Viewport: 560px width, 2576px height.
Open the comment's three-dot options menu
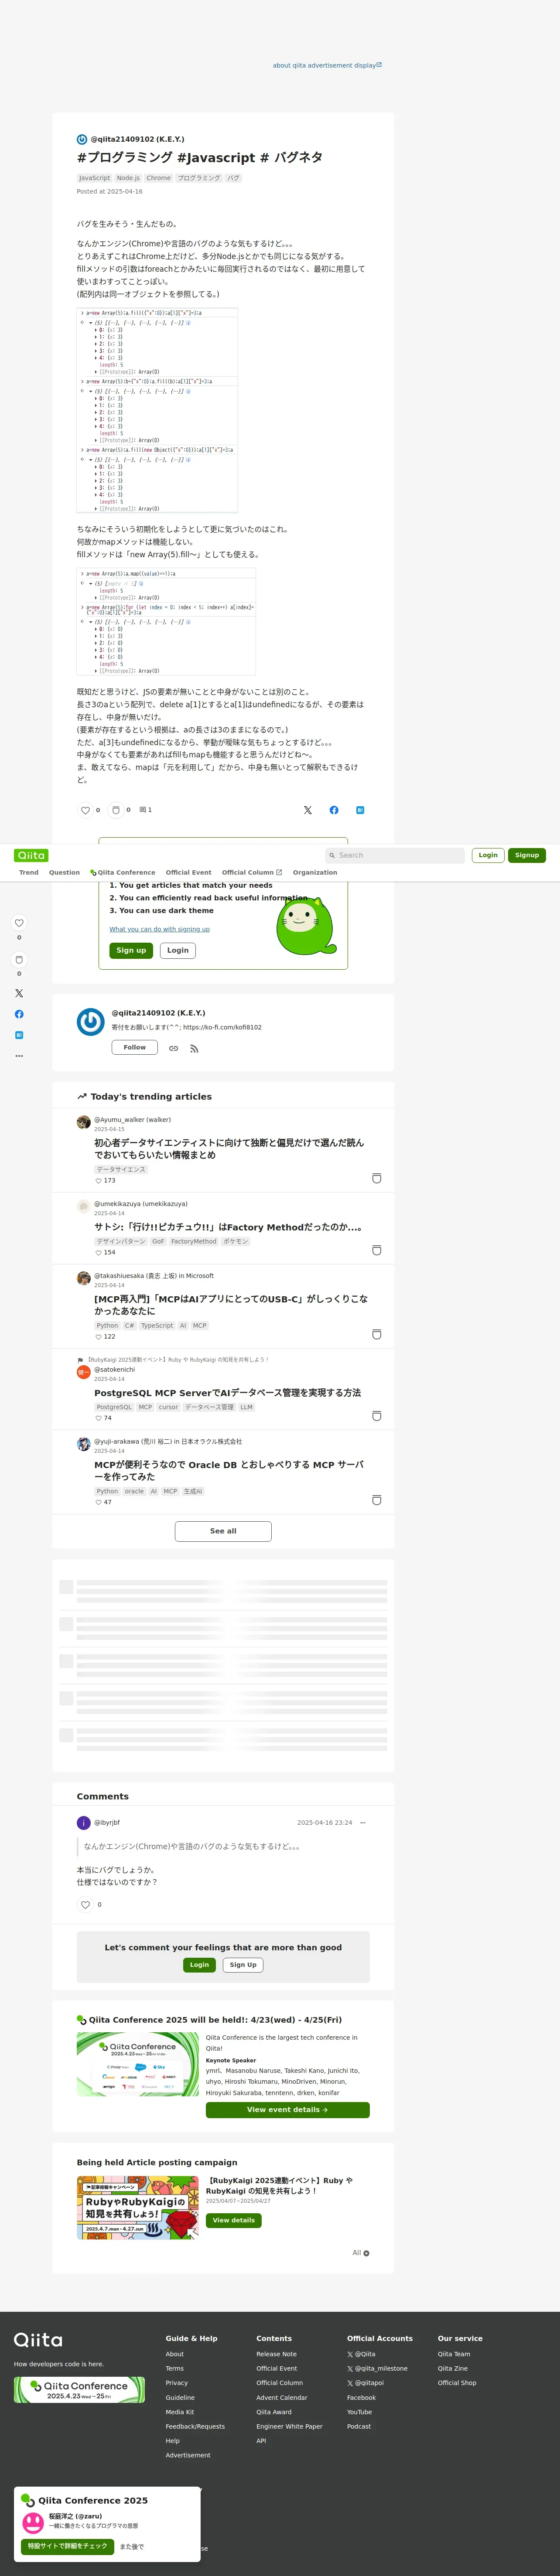[363, 1822]
